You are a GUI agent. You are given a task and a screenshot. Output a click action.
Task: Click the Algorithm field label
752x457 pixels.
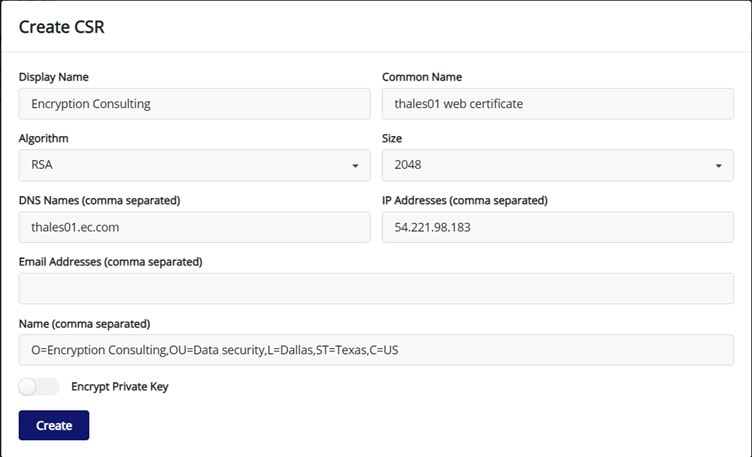coord(44,139)
